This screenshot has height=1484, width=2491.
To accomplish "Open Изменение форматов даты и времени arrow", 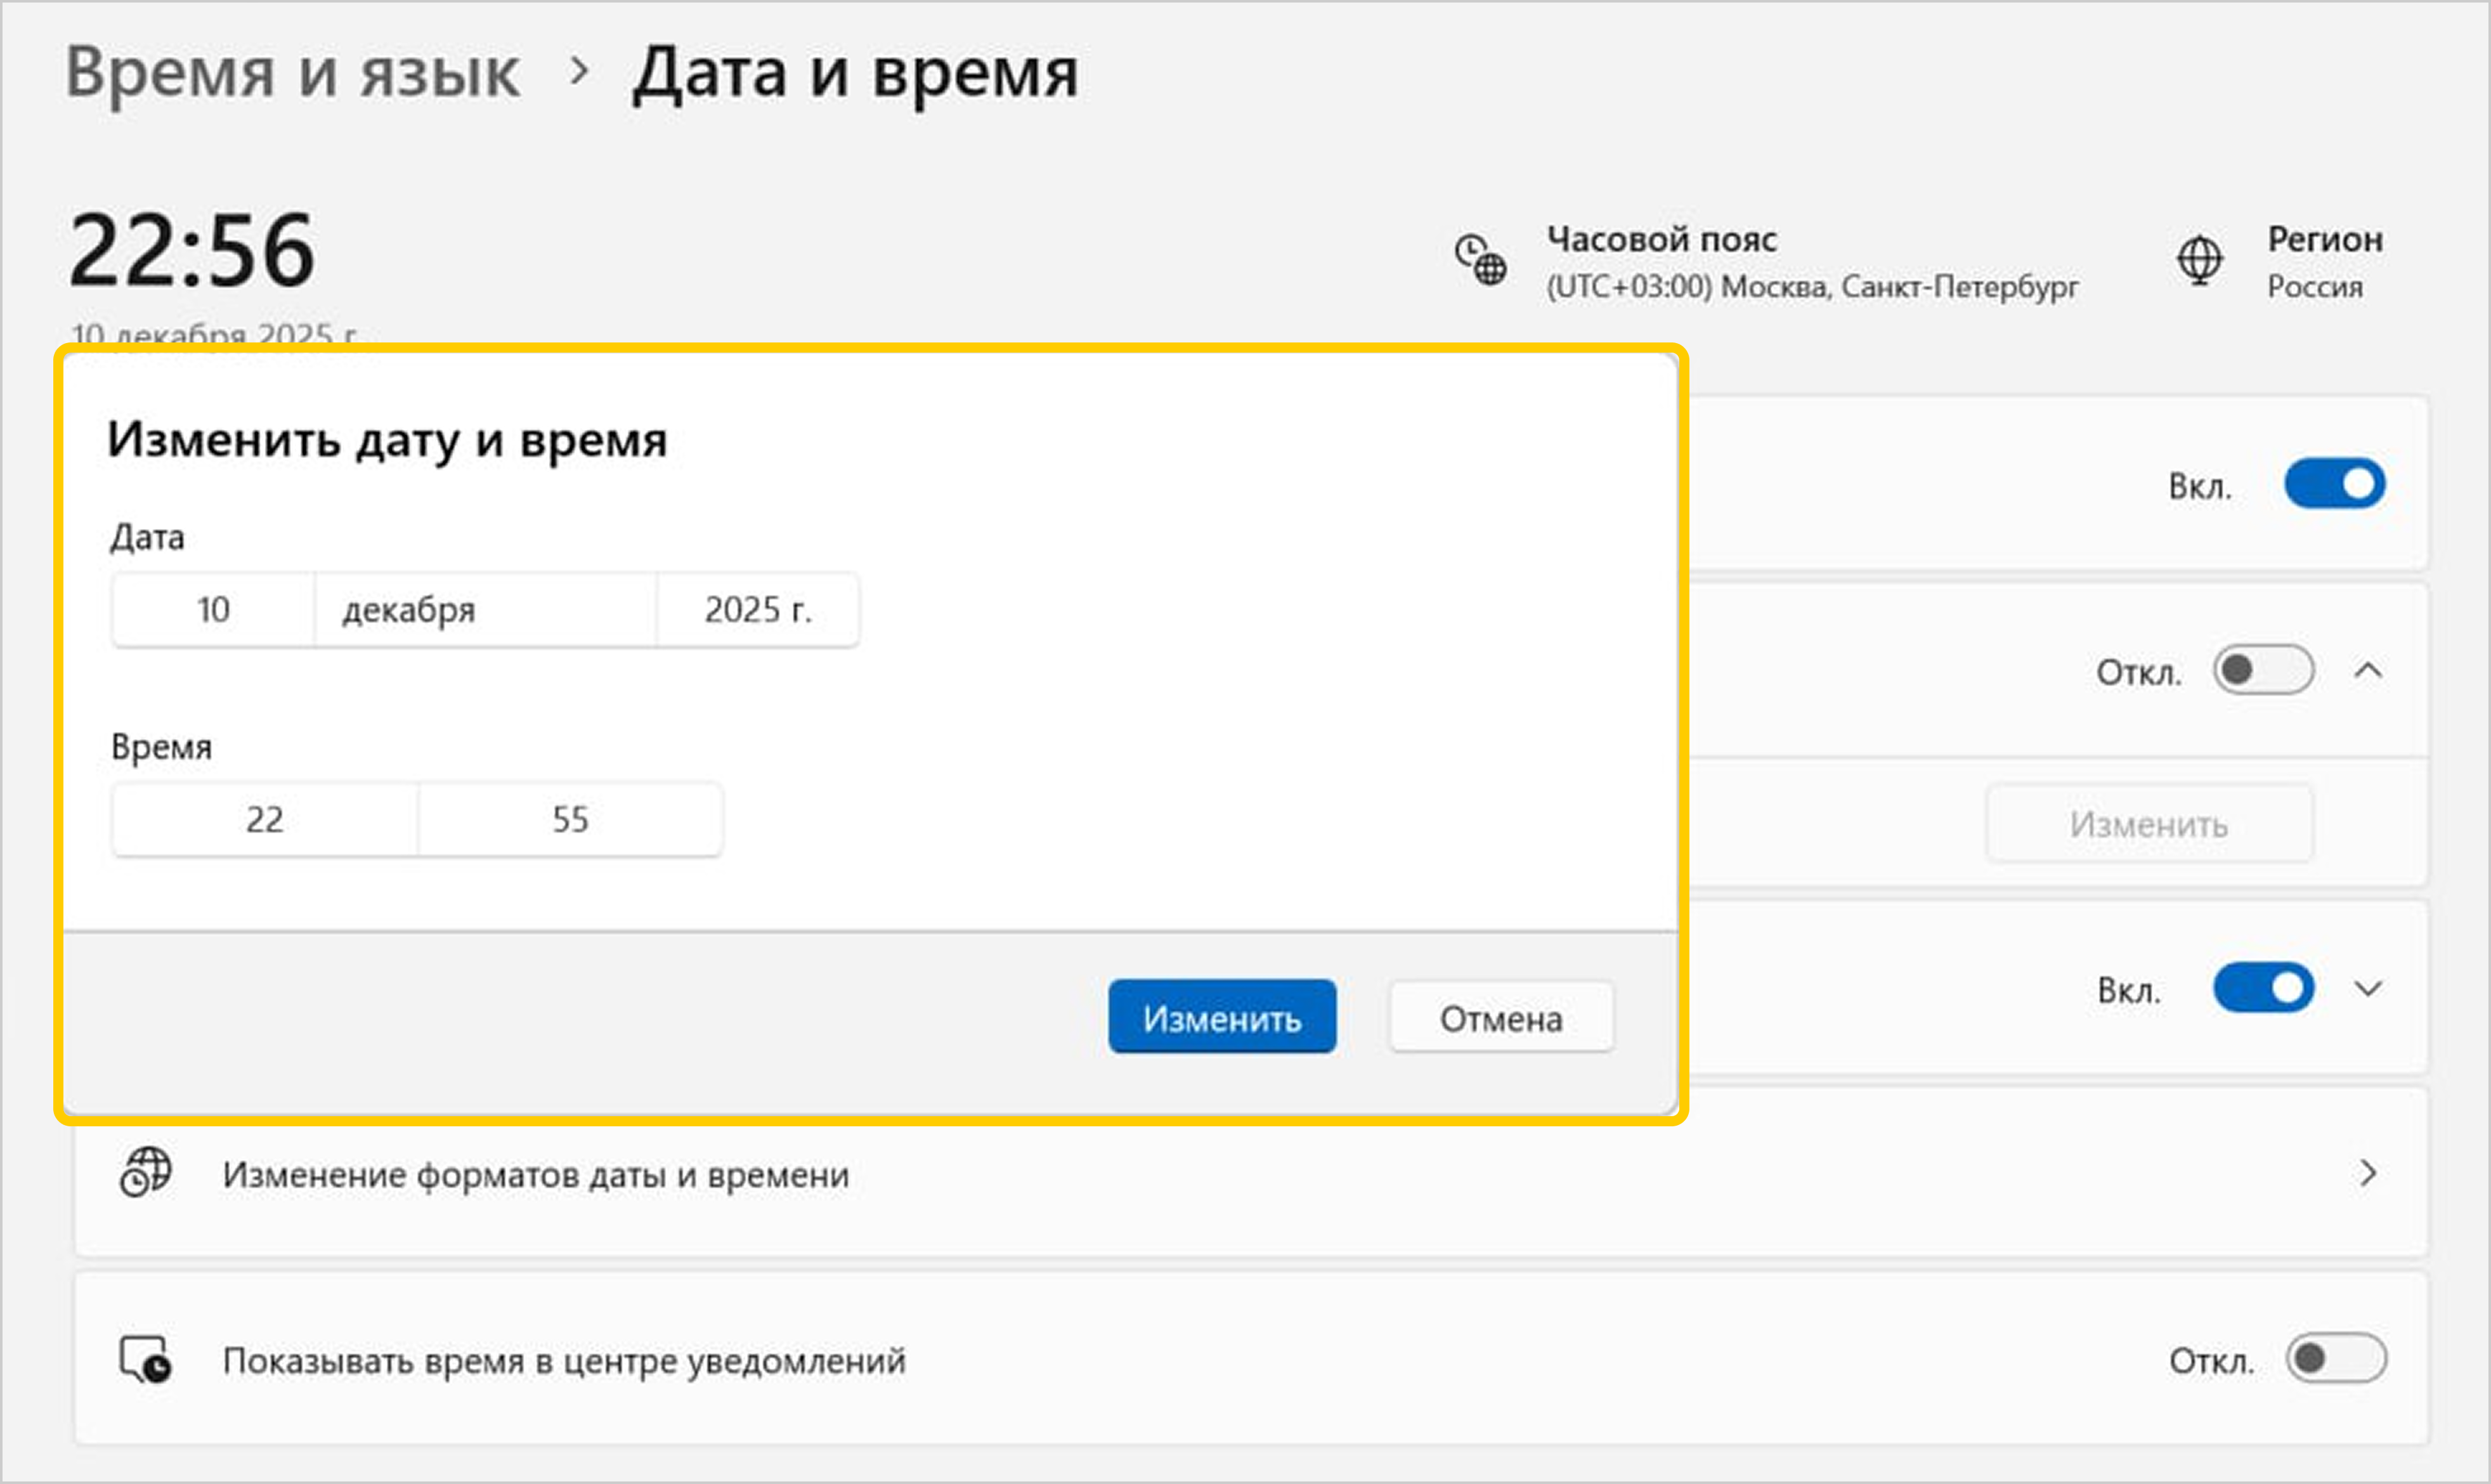I will click(x=2367, y=1173).
